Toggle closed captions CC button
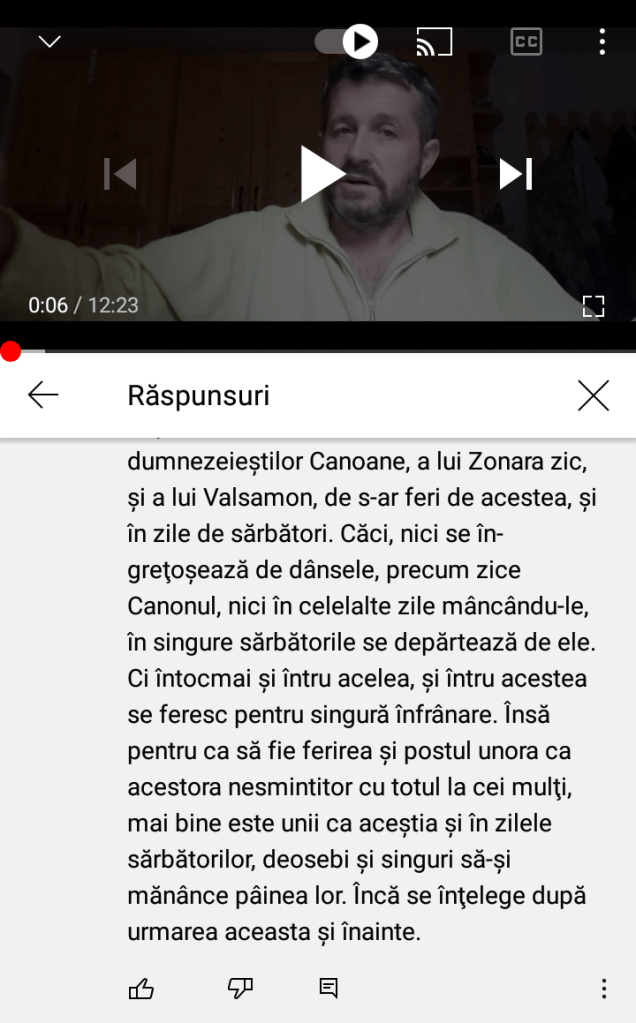The image size is (636, 1023). (526, 42)
